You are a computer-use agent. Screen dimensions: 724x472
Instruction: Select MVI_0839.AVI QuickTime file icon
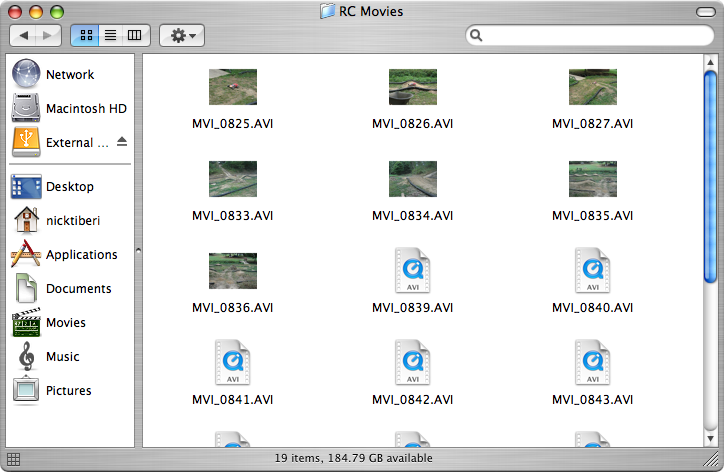pyautogui.click(x=413, y=271)
